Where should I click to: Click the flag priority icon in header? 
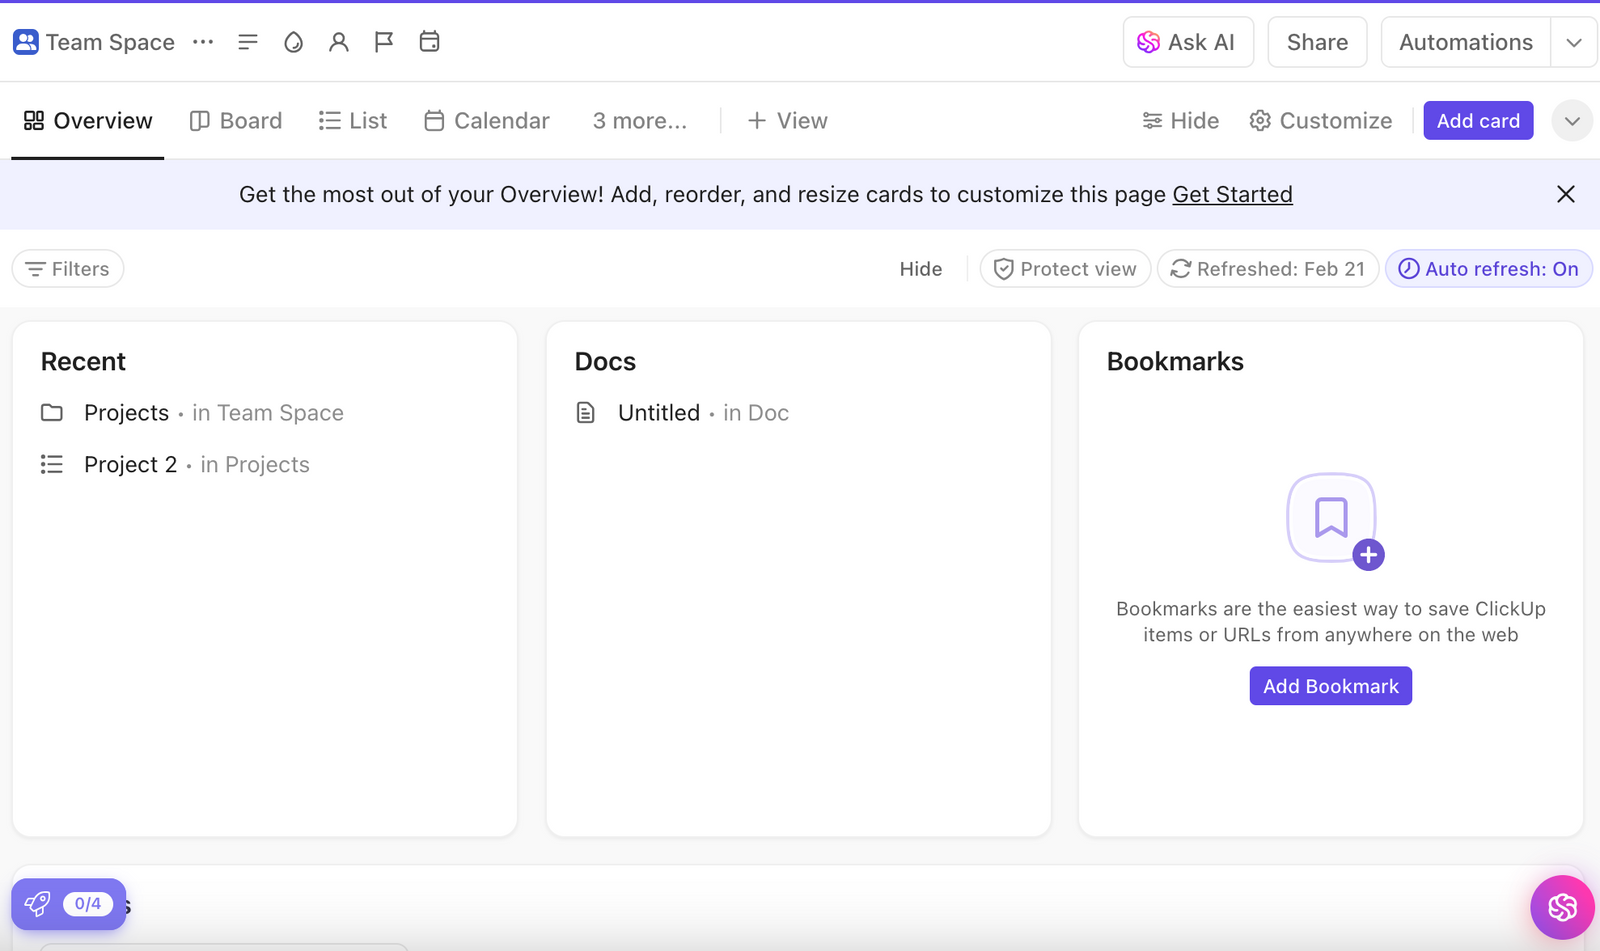384,42
